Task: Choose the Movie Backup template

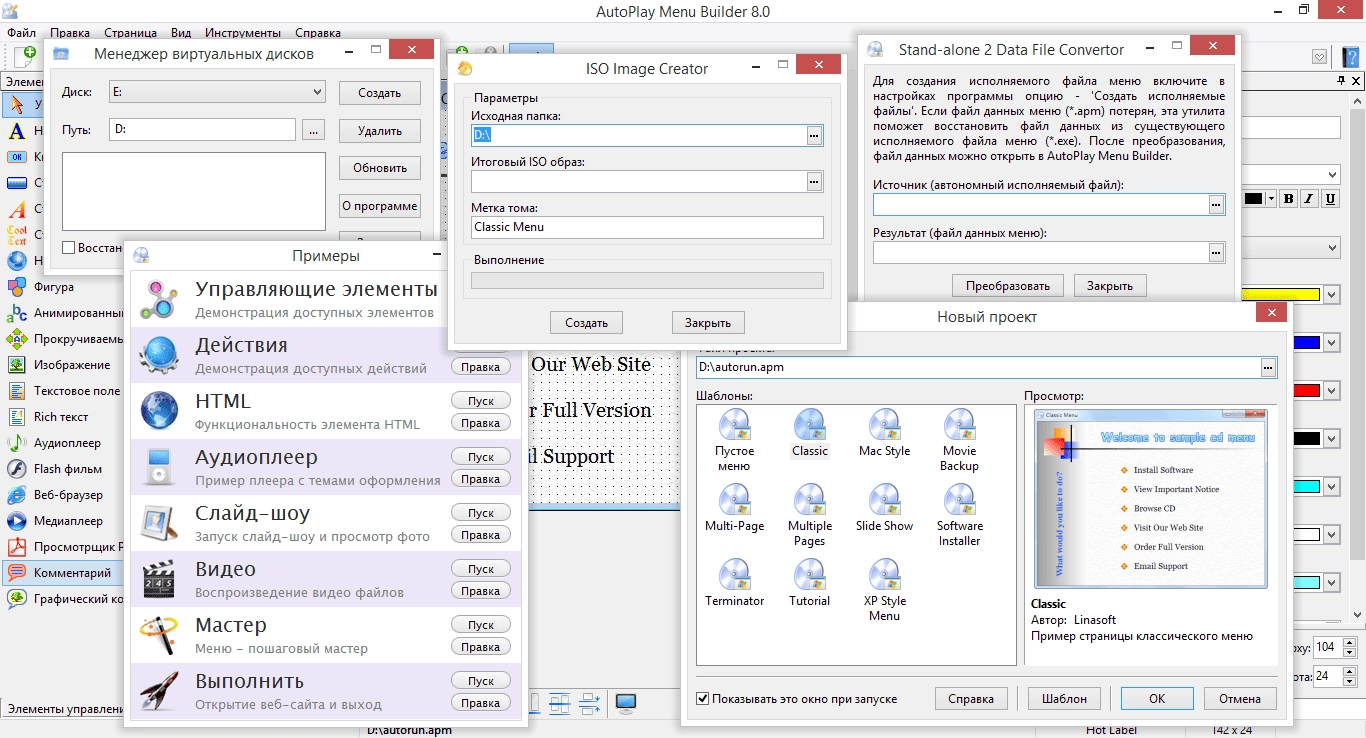Action: point(959,440)
